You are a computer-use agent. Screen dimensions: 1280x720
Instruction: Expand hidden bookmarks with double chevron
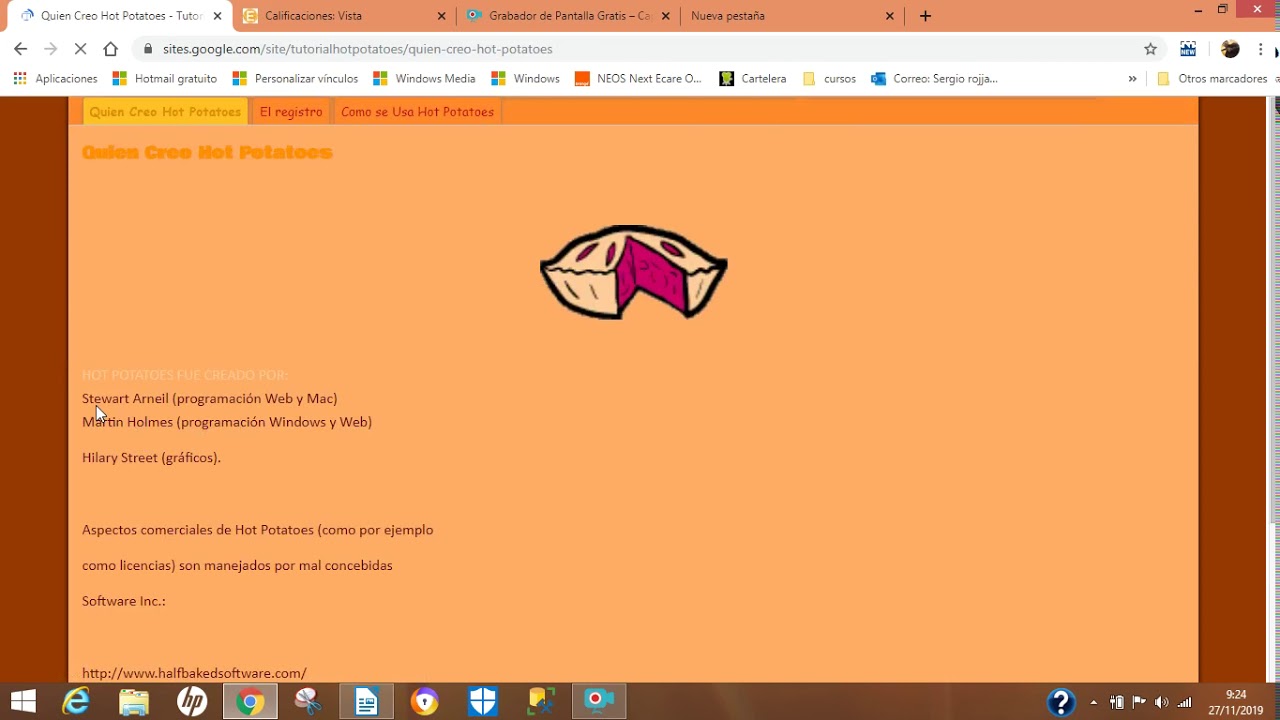click(1132, 79)
